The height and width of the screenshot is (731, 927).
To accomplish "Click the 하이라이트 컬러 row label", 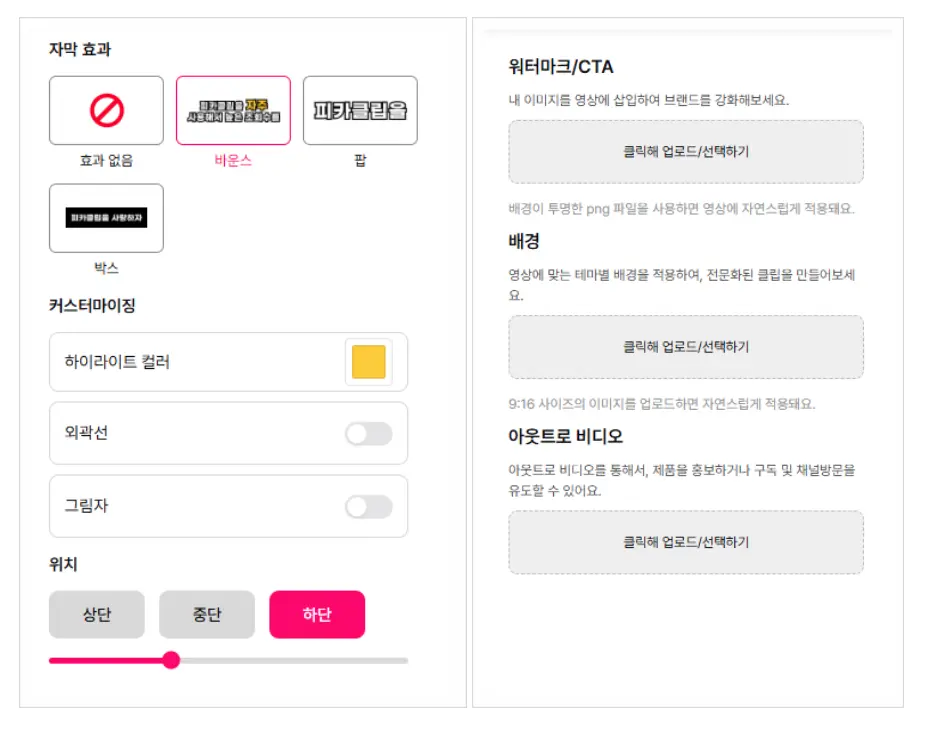I will pyautogui.click(x=110, y=362).
